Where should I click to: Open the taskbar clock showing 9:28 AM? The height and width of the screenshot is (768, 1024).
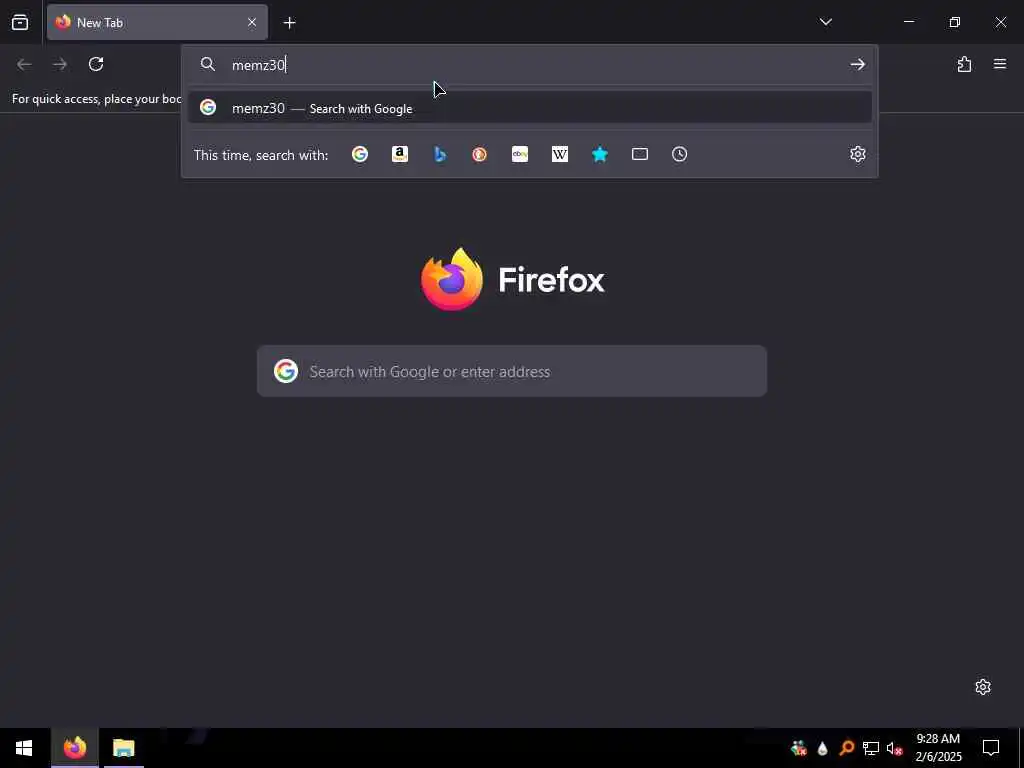click(x=938, y=748)
